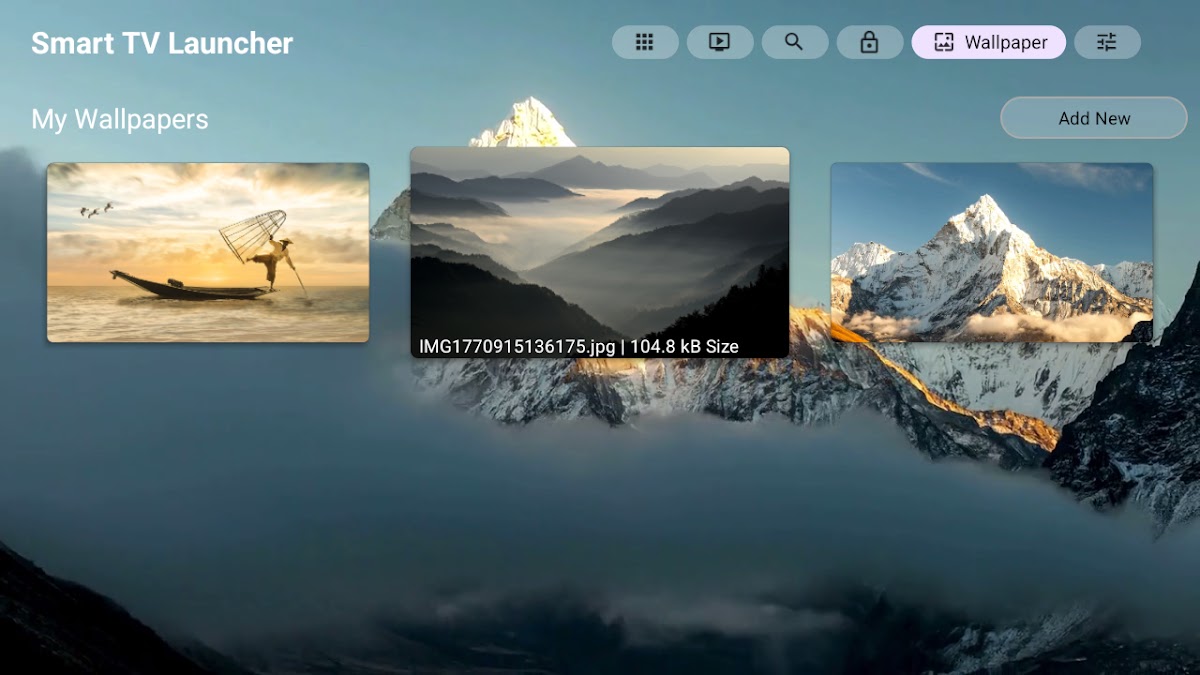
Task: Open the padlock icon in top bar
Action: coord(869,42)
